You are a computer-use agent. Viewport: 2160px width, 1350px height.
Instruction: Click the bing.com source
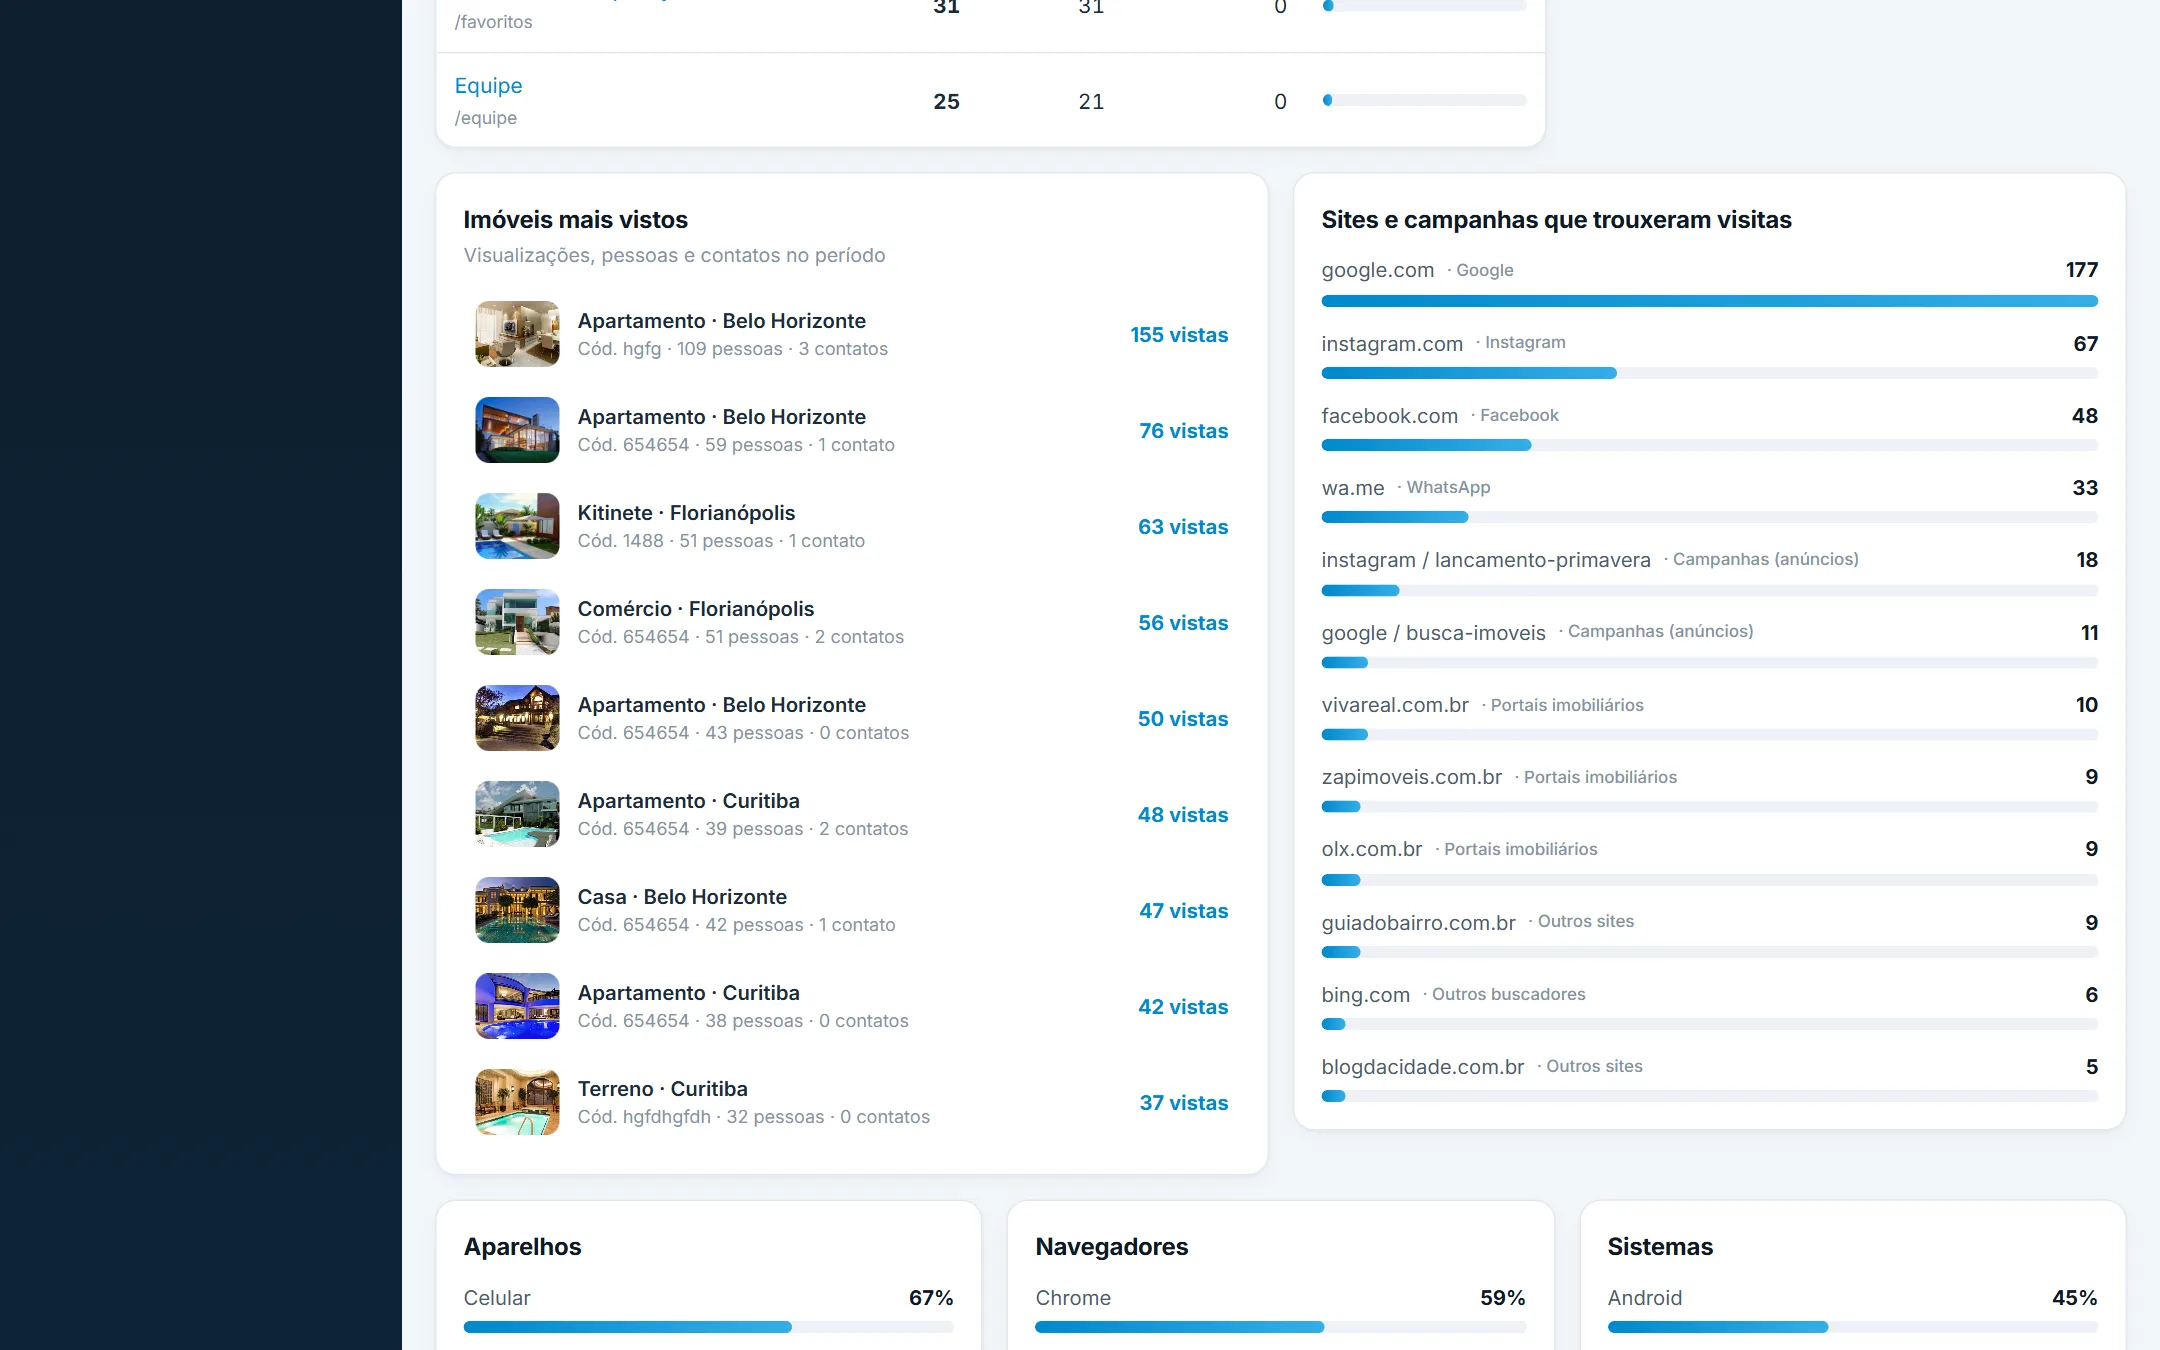tap(1709, 1007)
